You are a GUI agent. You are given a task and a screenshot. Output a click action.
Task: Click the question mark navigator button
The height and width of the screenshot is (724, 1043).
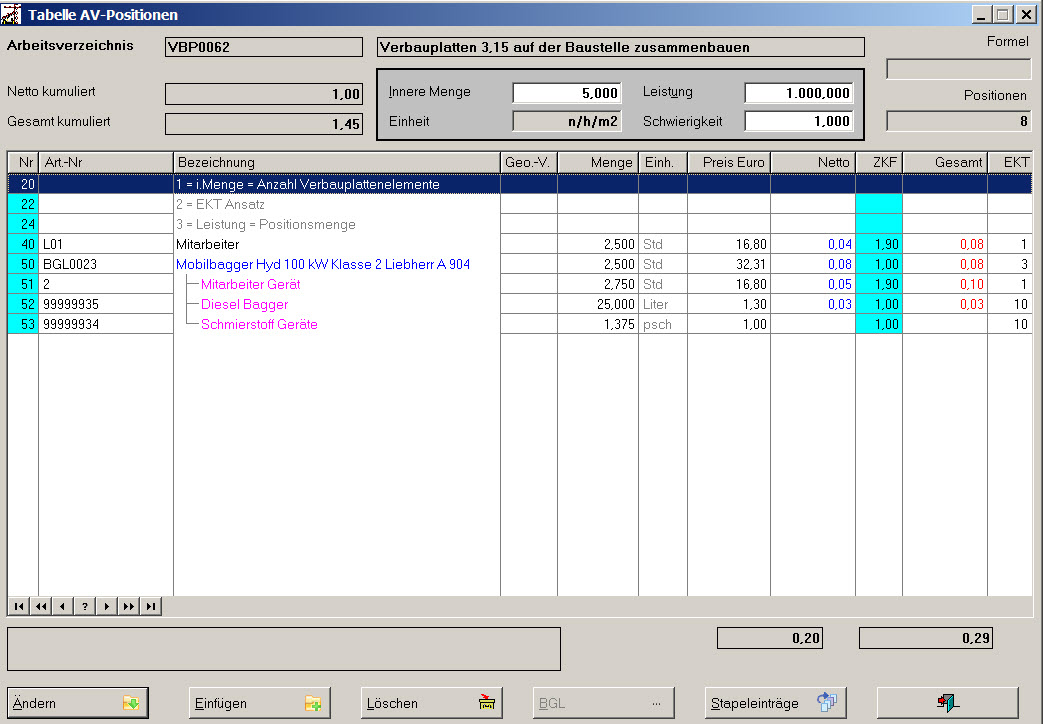85,606
